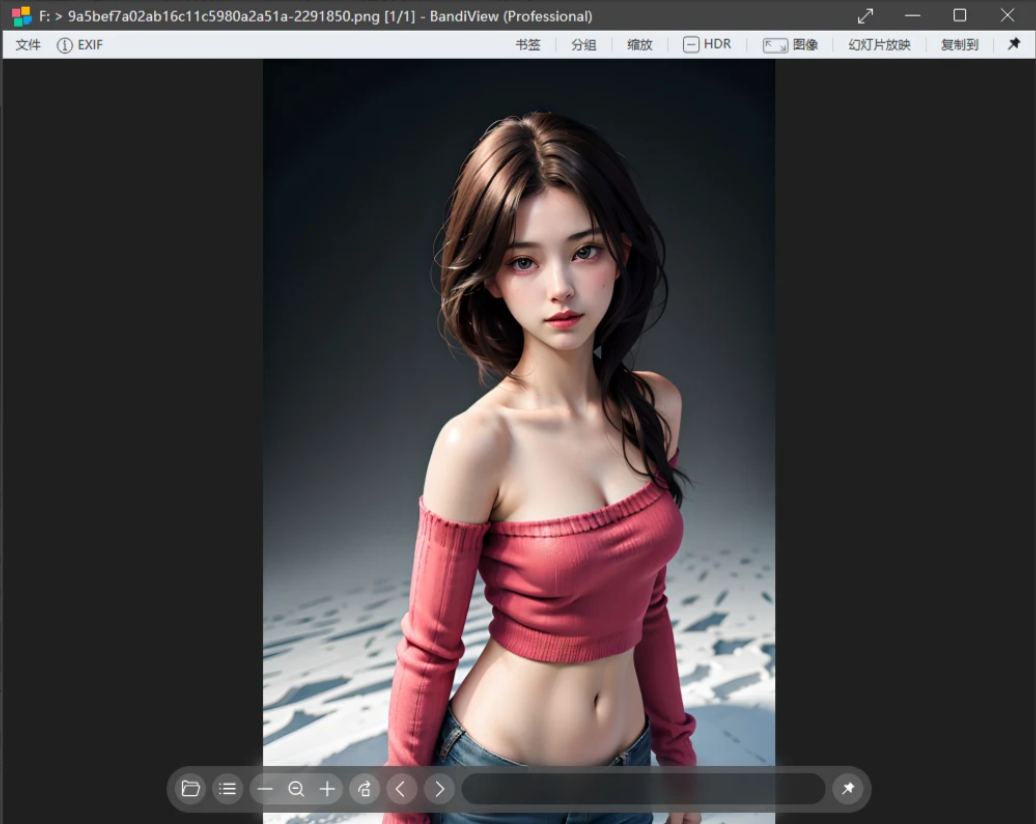Open the 复制到 copy destination menu

coord(958,44)
